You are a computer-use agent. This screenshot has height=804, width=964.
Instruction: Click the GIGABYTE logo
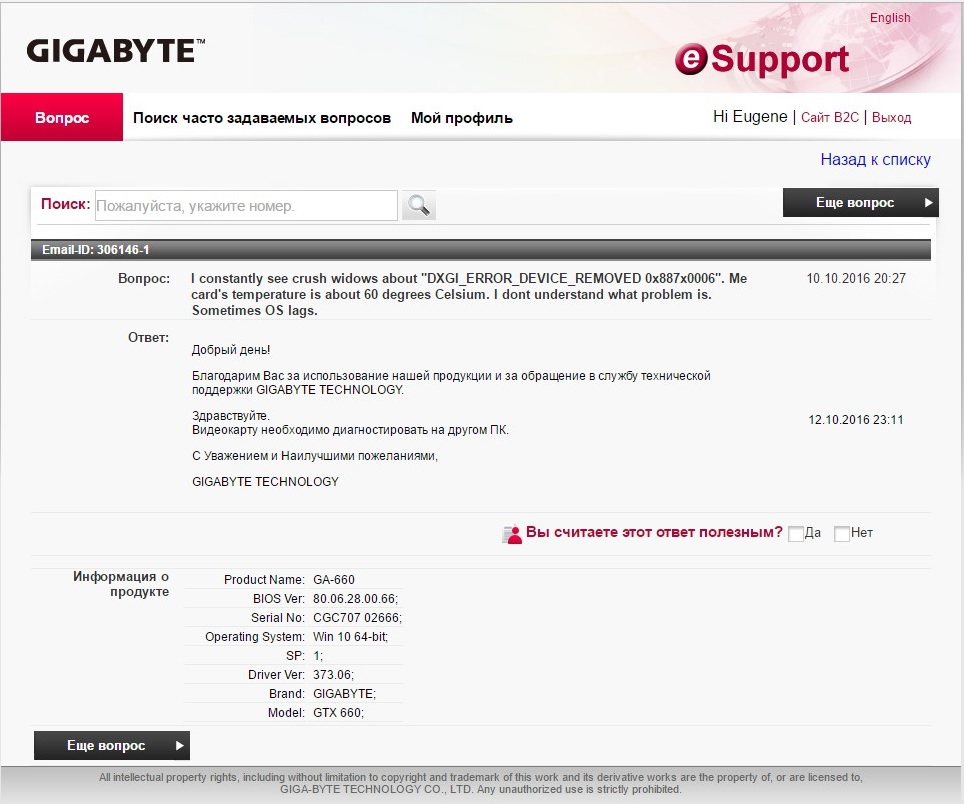click(x=116, y=51)
